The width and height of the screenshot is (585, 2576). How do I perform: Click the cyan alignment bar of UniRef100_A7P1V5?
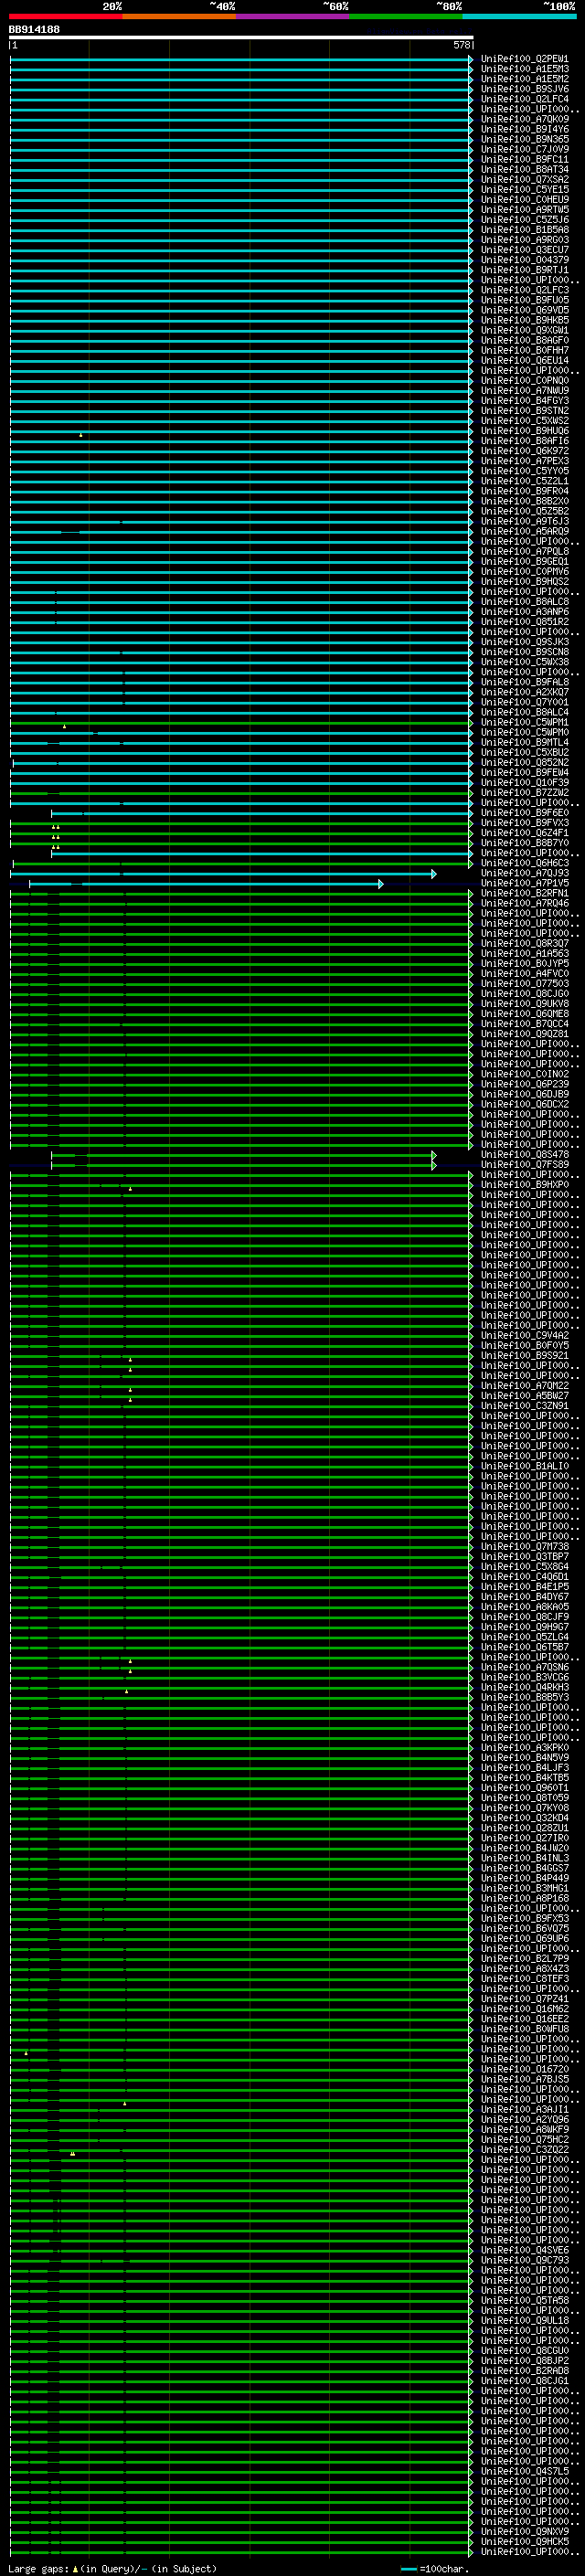point(206,884)
